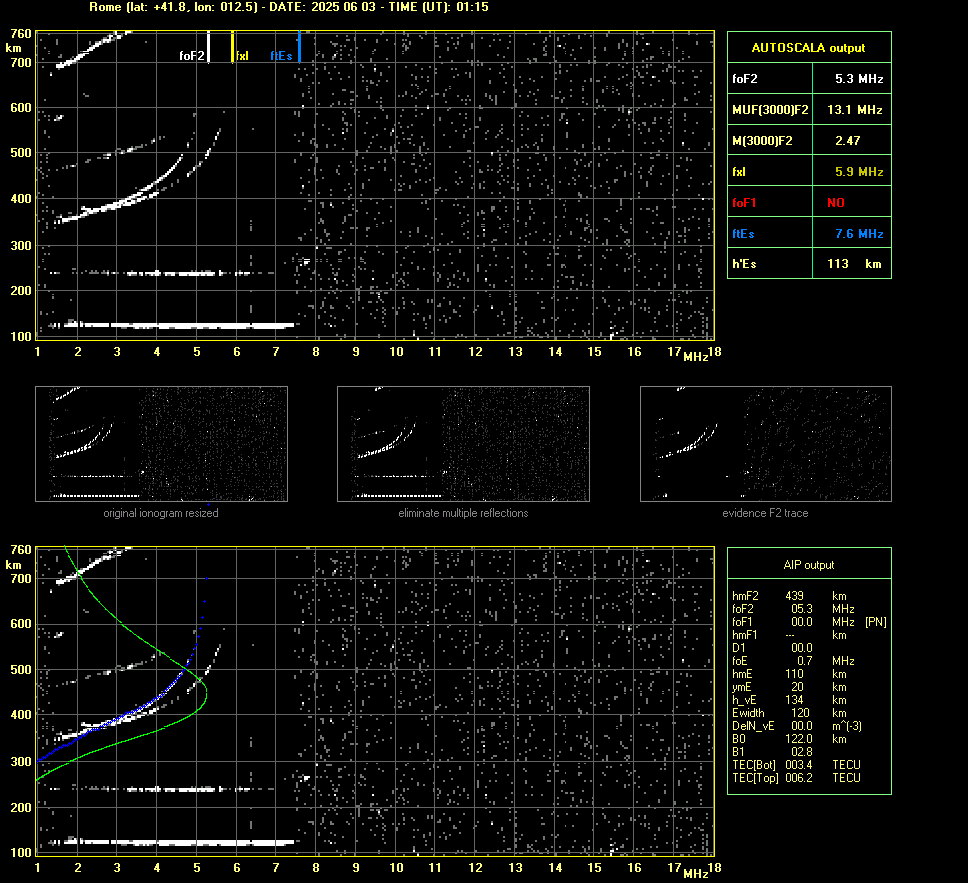Click the "[PN]" tag in AIP output

pyautogui.click(x=876, y=622)
